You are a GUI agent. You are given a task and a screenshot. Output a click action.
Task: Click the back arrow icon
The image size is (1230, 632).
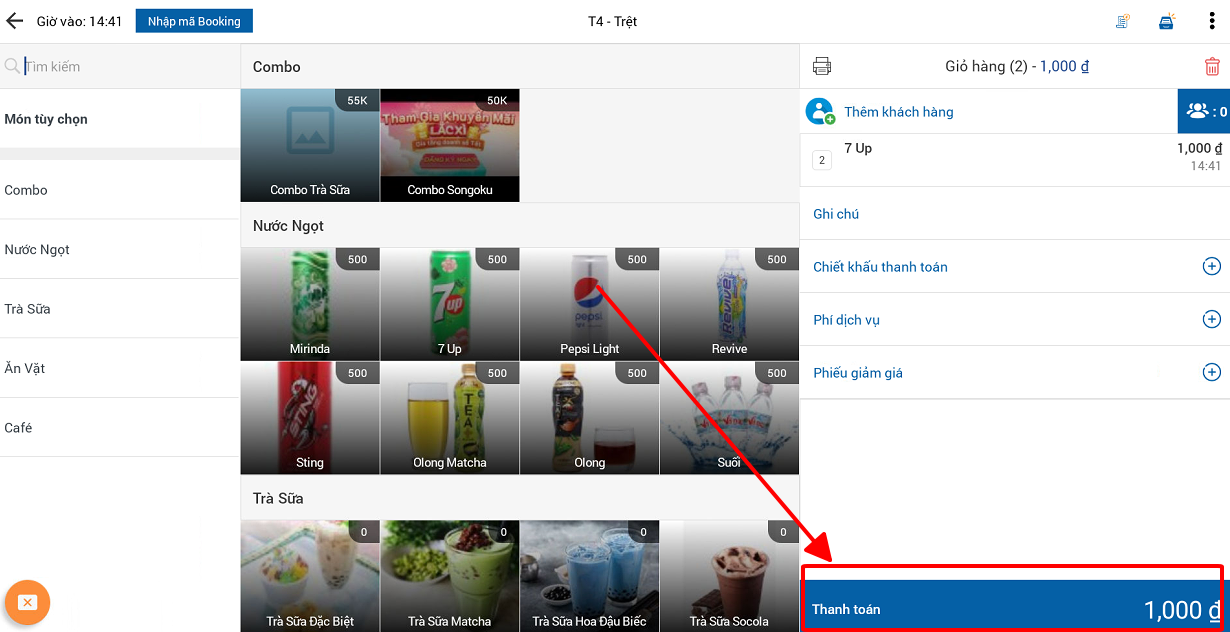(x=15, y=21)
